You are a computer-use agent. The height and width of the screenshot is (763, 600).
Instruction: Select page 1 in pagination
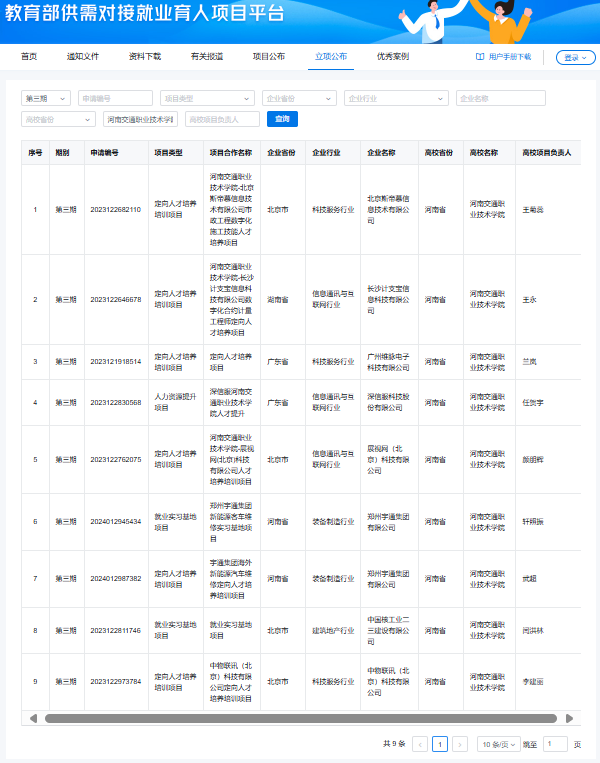coord(440,744)
